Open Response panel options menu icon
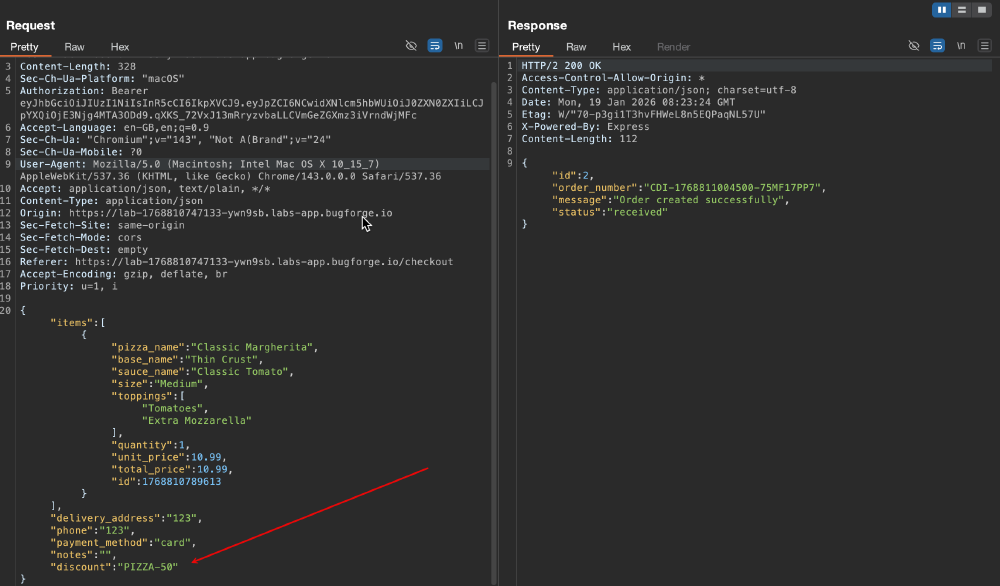This screenshot has height=586, width=1000. (985, 46)
